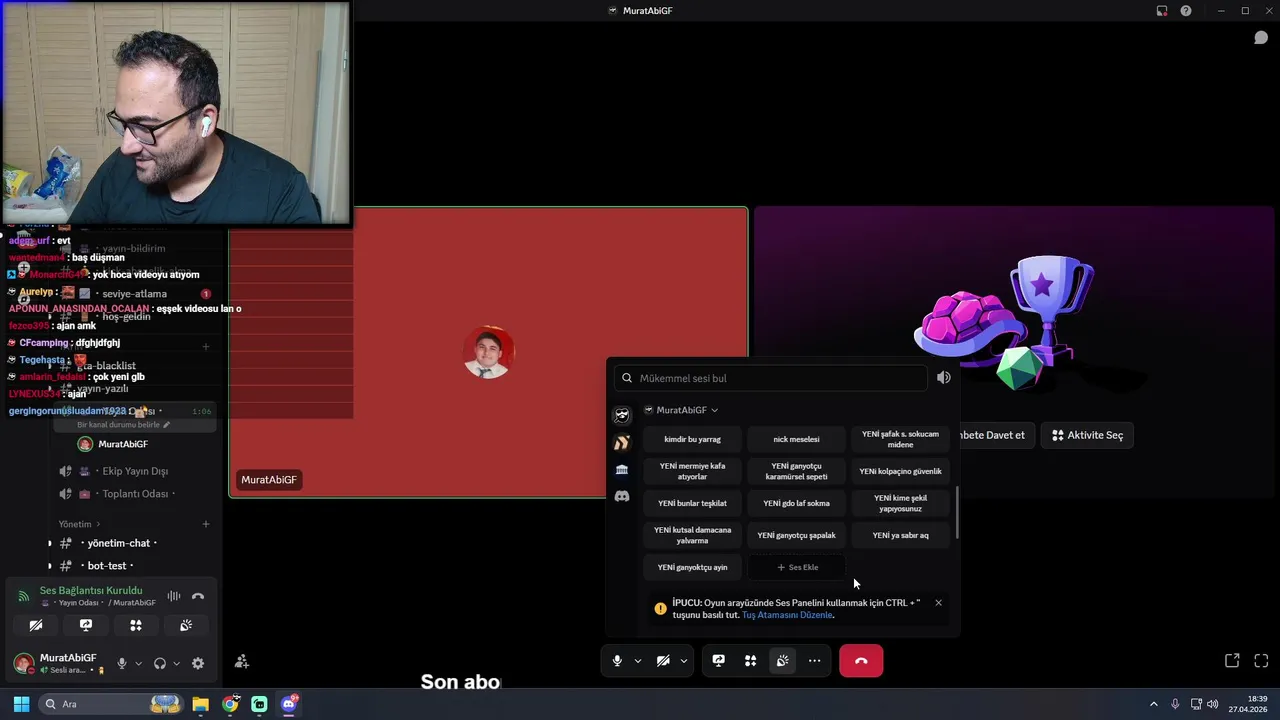The image size is (1280, 720).
Task: Open Google Chrome from the taskbar
Action: [x=230, y=704]
